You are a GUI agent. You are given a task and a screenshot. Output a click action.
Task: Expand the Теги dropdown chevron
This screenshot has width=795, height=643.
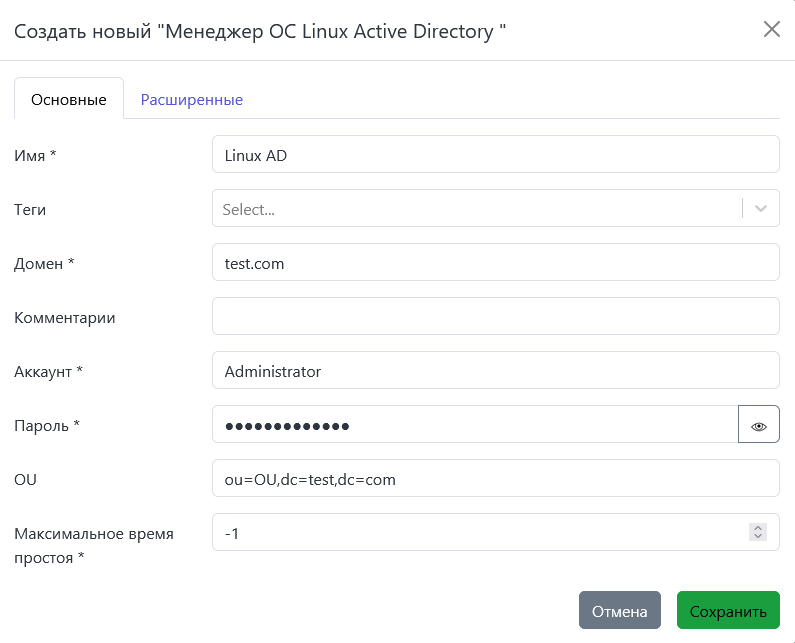(x=761, y=209)
